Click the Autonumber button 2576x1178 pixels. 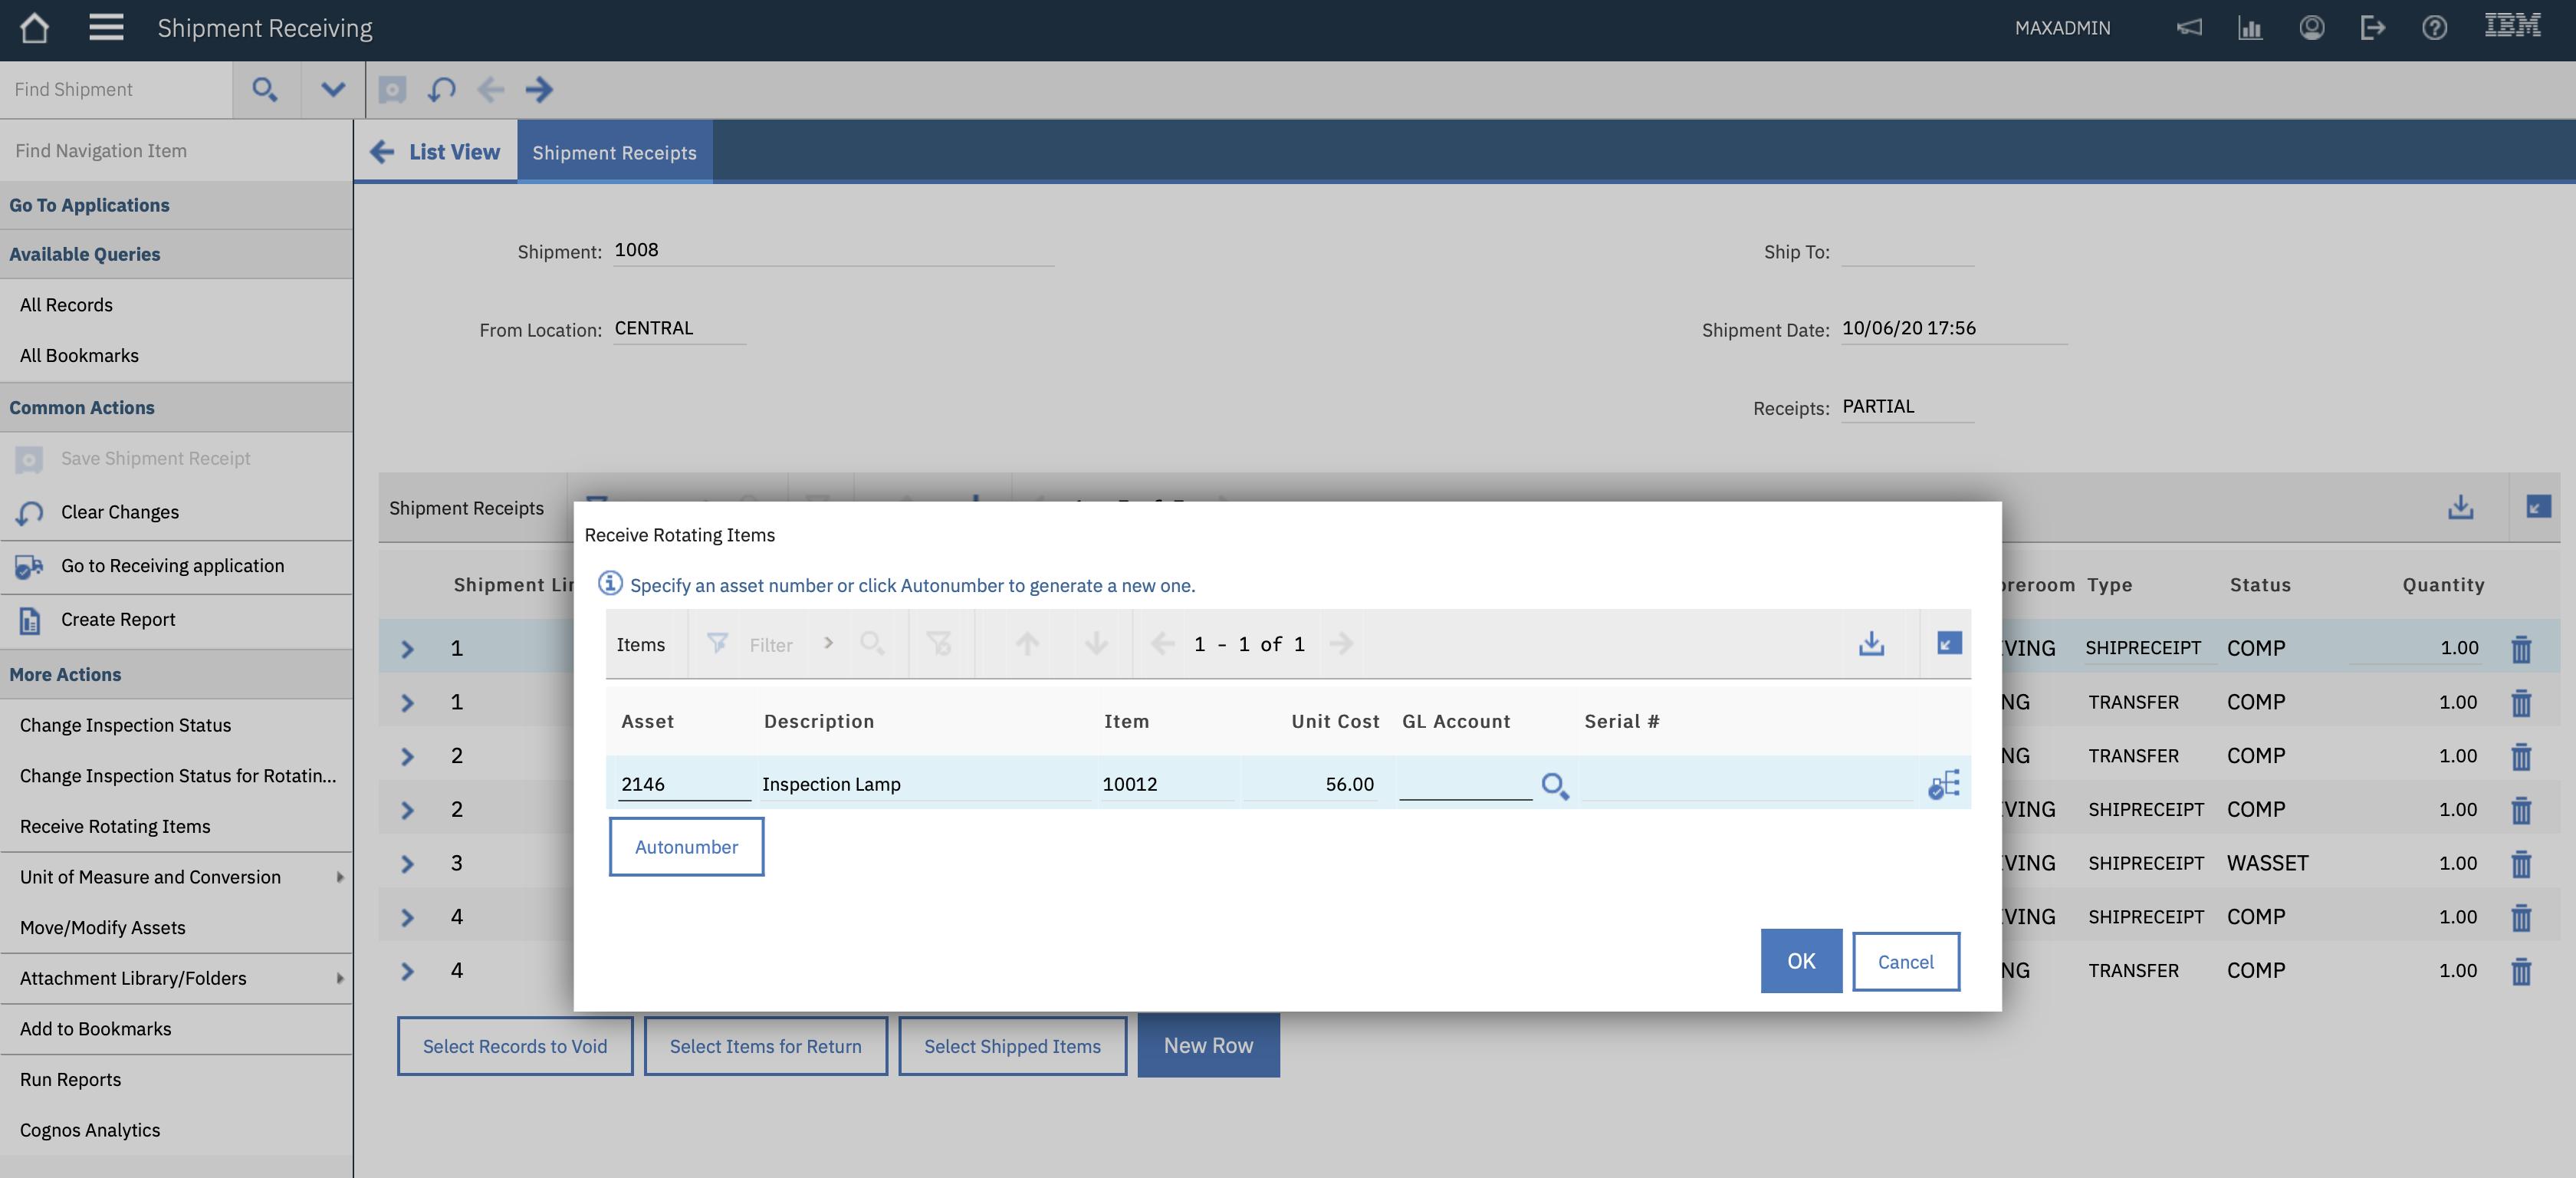[x=686, y=847]
